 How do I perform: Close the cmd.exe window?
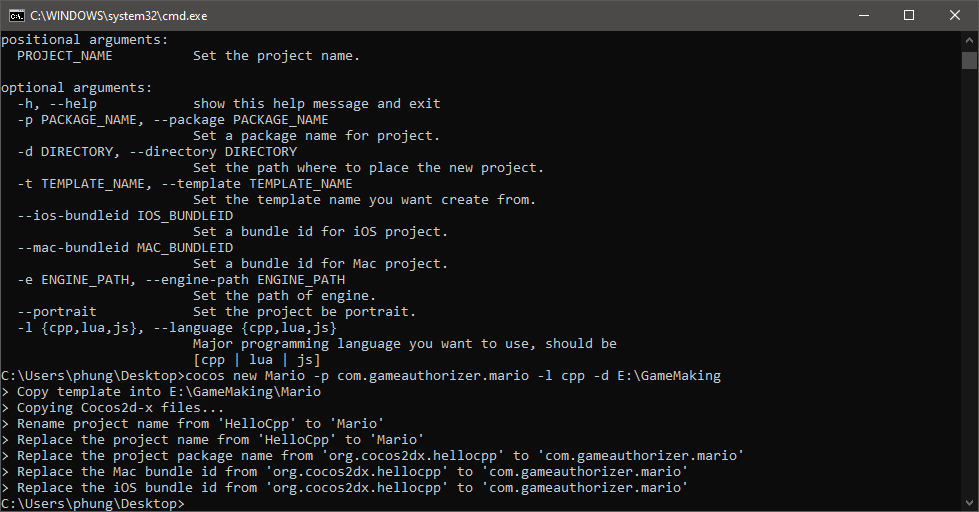click(955, 16)
